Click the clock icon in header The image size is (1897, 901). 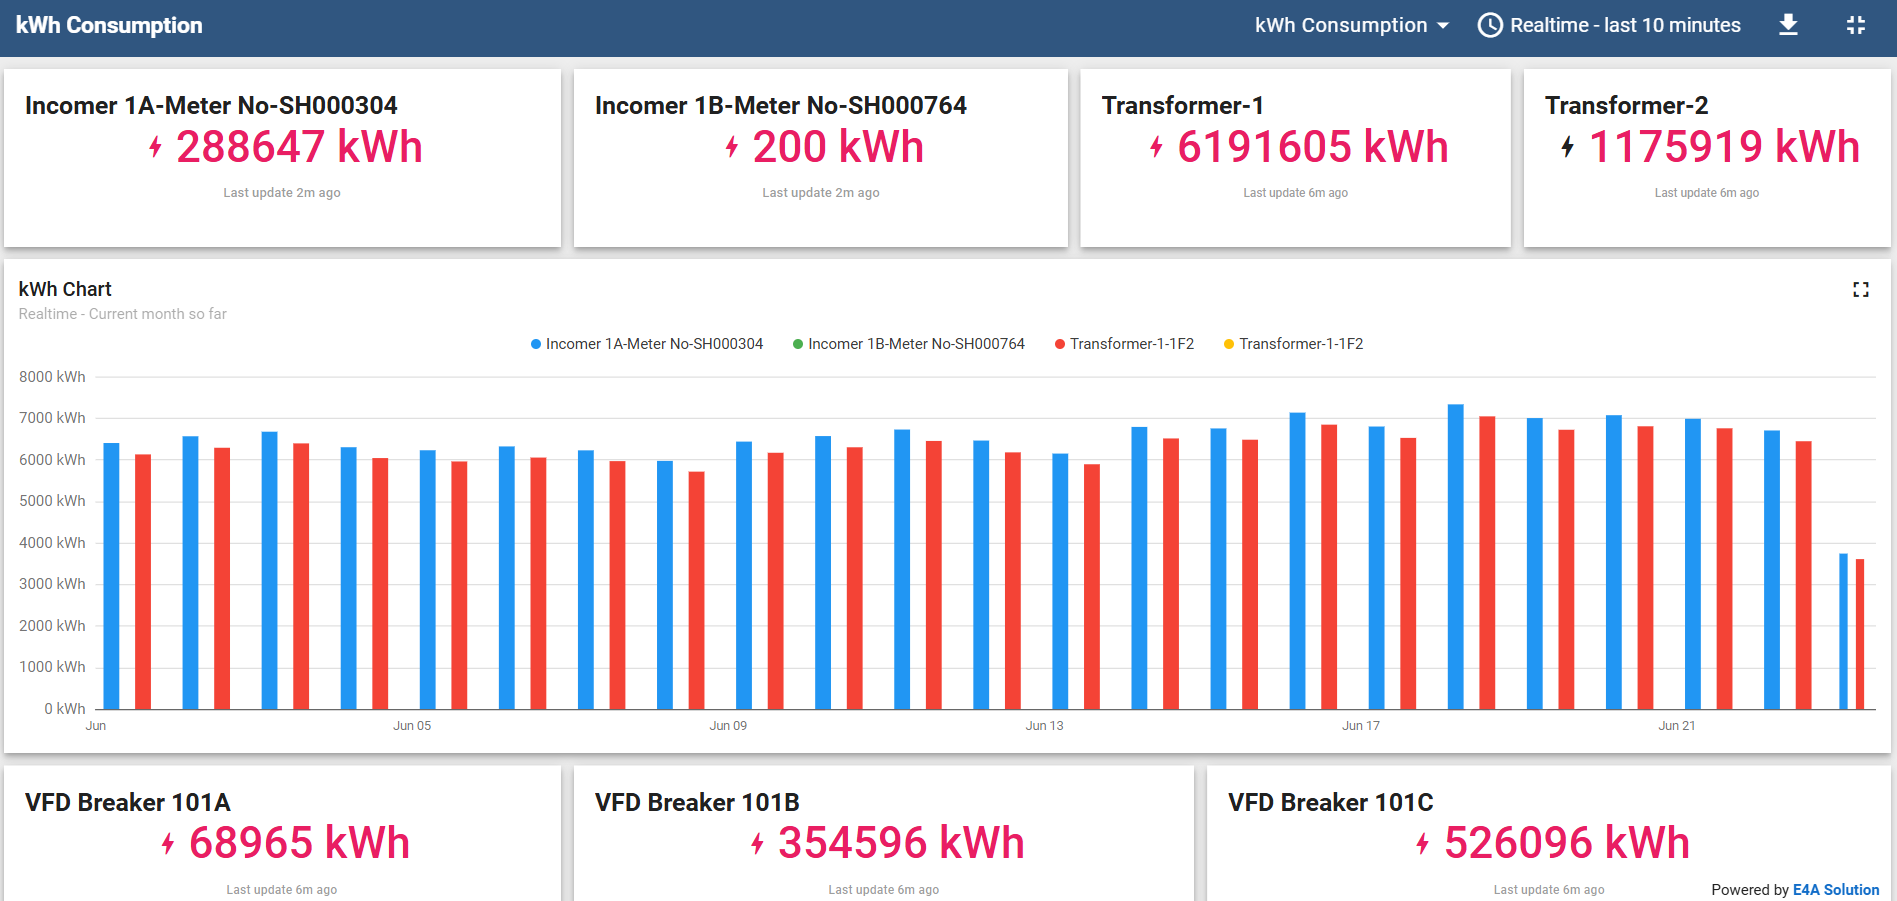click(1490, 25)
